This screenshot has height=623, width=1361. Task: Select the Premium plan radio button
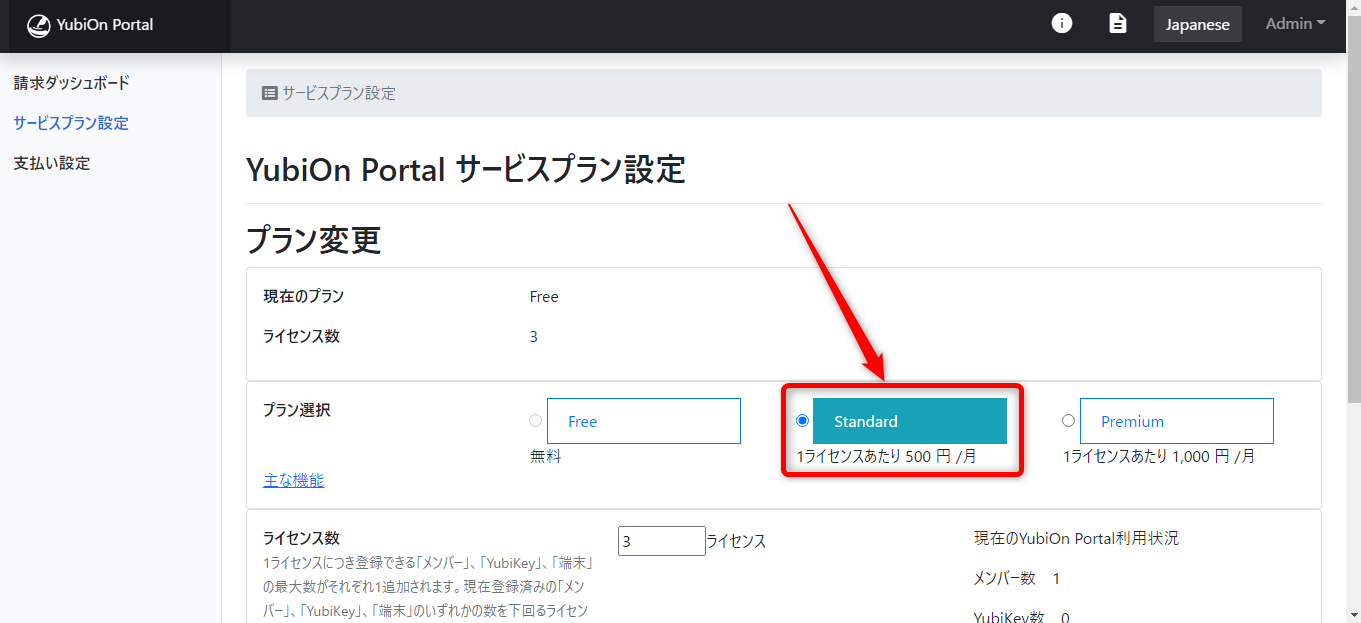coord(1068,421)
